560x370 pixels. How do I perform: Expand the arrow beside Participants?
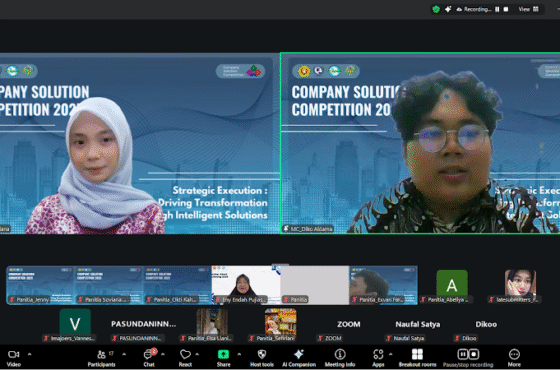click(x=124, y=354)
